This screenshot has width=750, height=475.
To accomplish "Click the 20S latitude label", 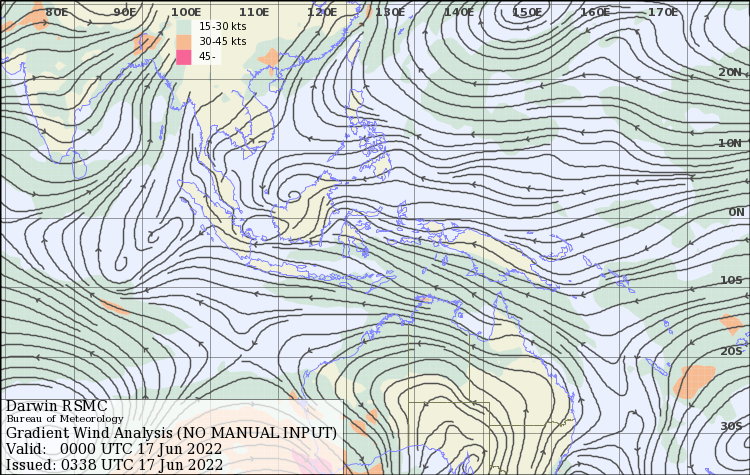I will pos(732,351).
